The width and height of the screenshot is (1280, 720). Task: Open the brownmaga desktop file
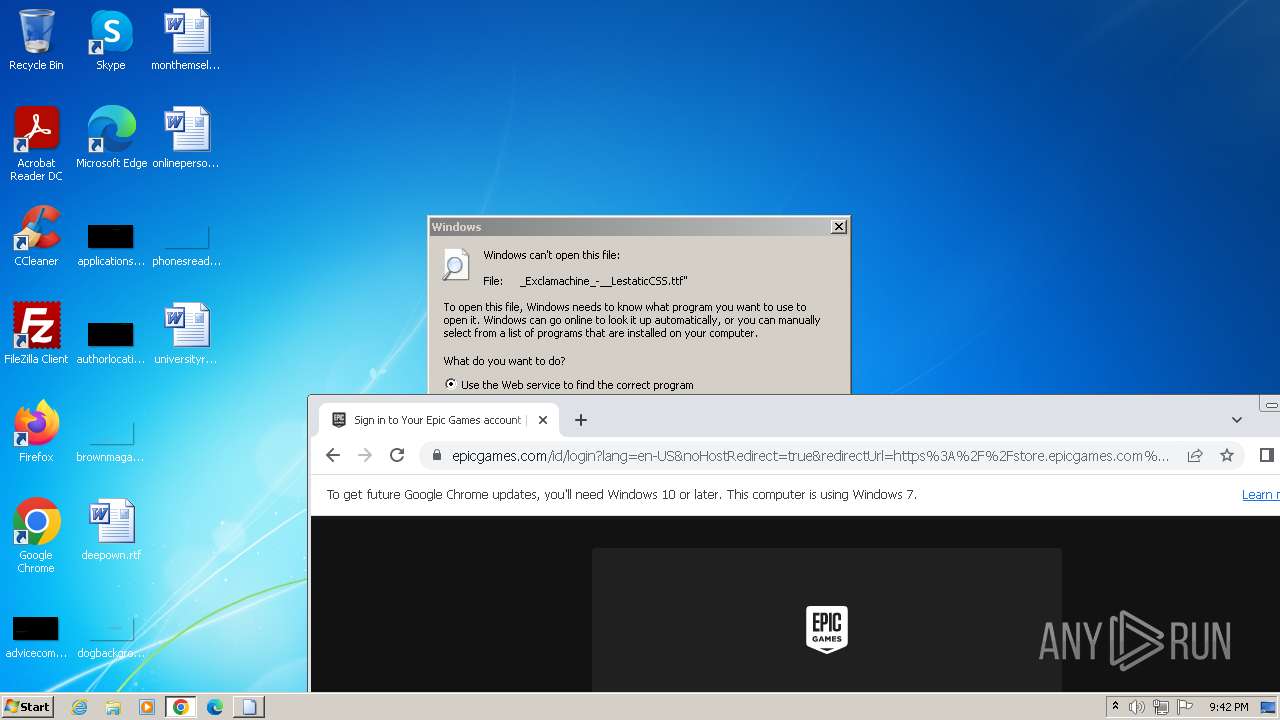click(x=111, y=440)
